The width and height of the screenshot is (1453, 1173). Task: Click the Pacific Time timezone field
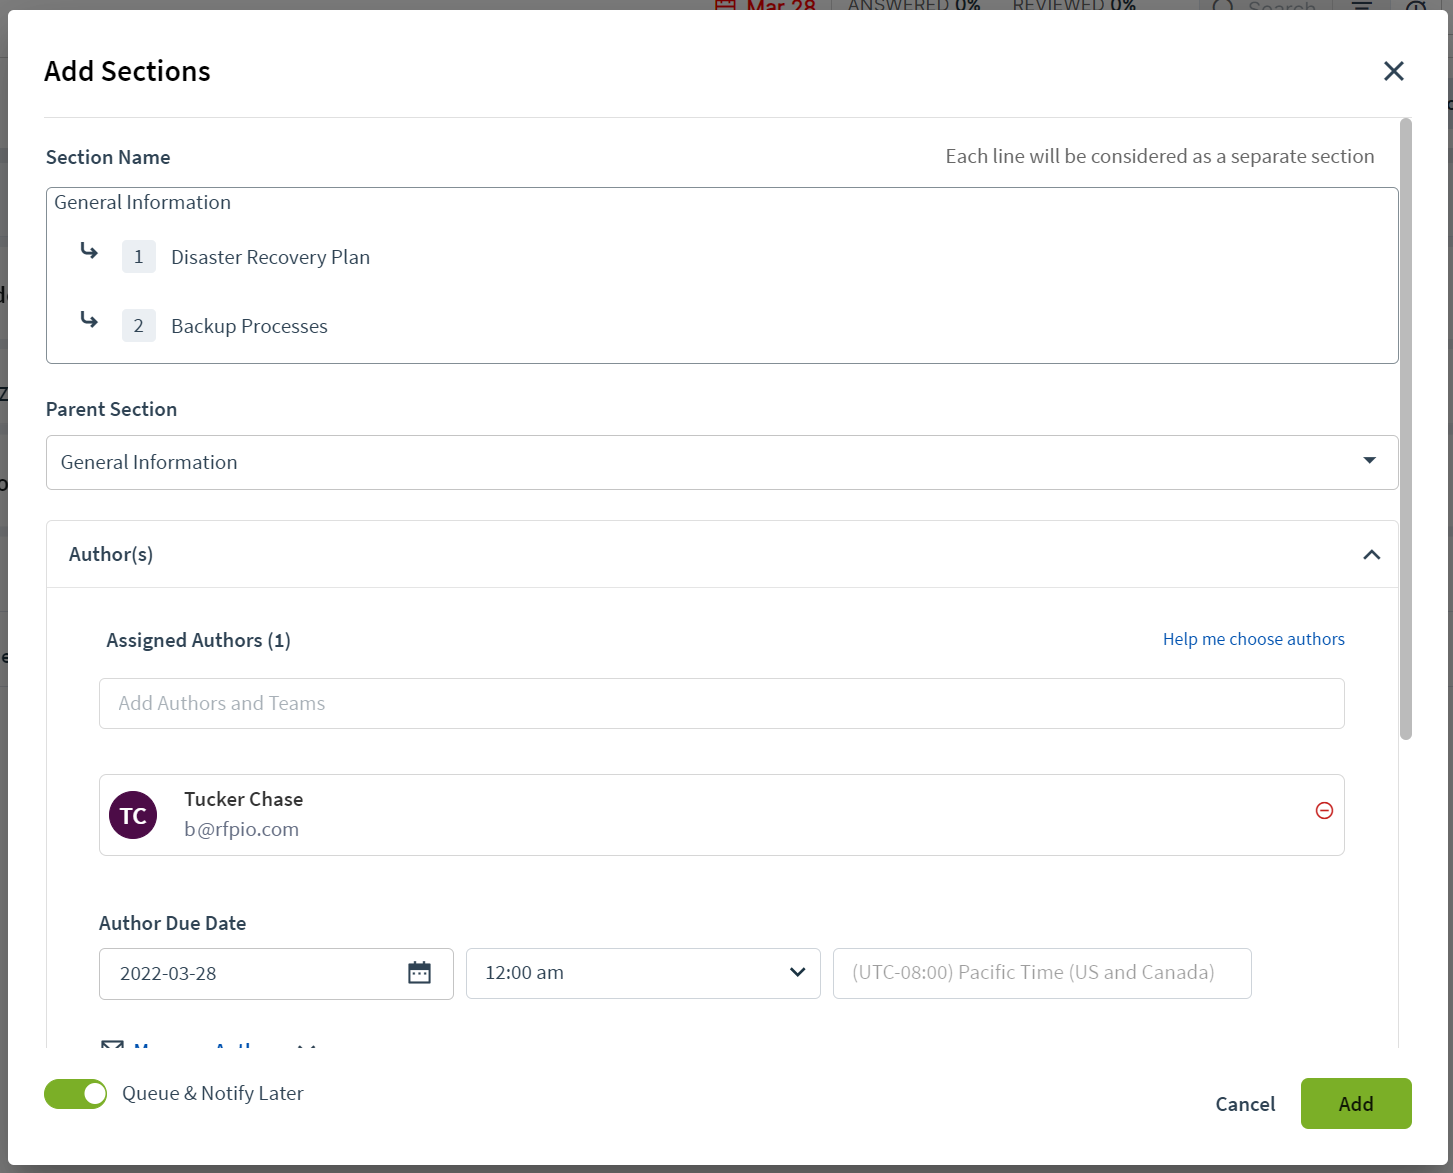(1042, 973)
